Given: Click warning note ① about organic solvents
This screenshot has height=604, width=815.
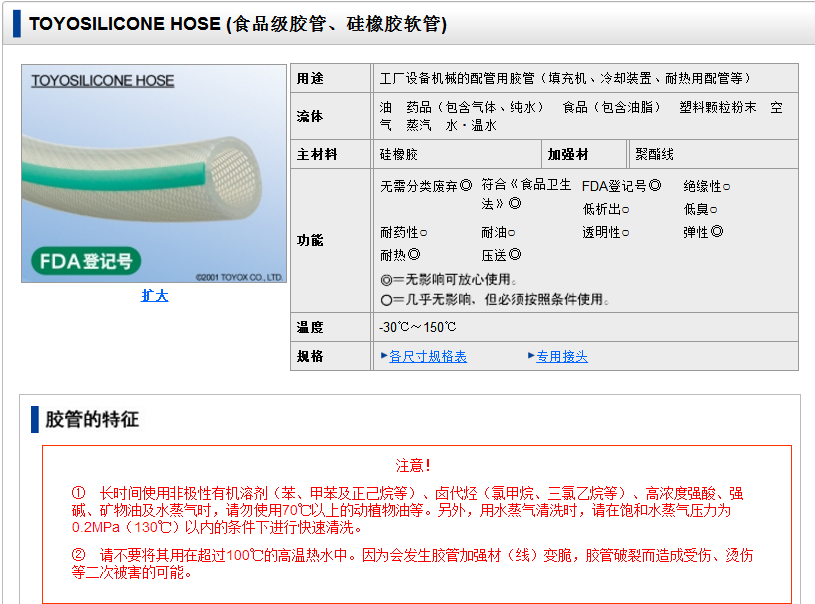Looking at the screenshot, I should [x=408, y=510].
